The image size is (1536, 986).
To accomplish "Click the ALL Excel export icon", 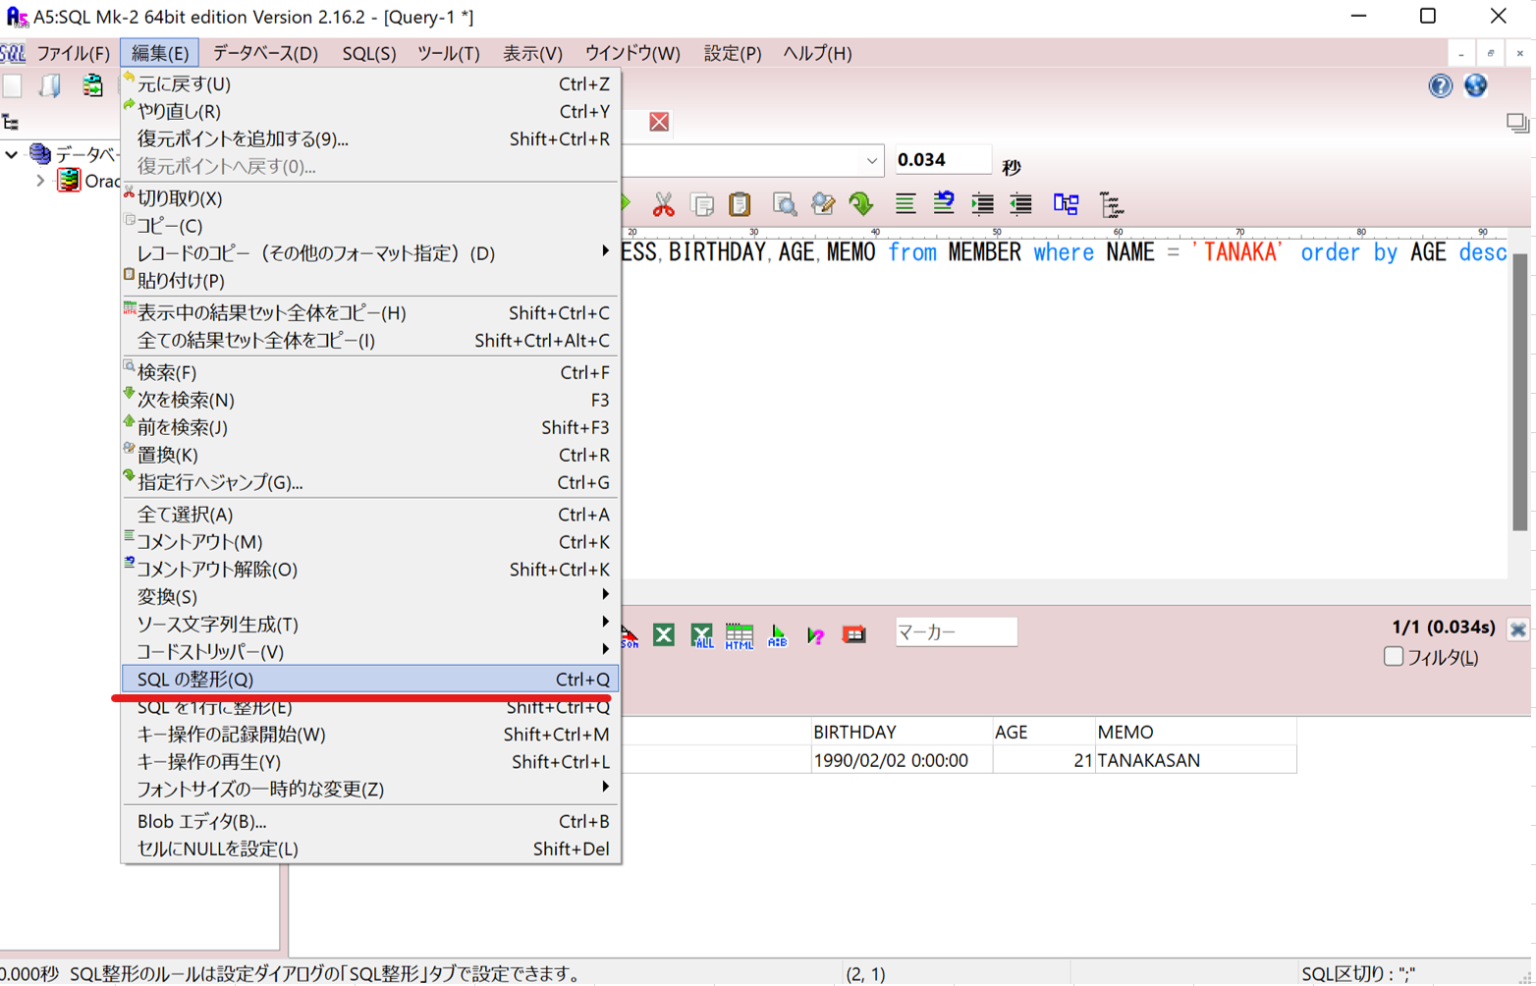I will 702,635.
